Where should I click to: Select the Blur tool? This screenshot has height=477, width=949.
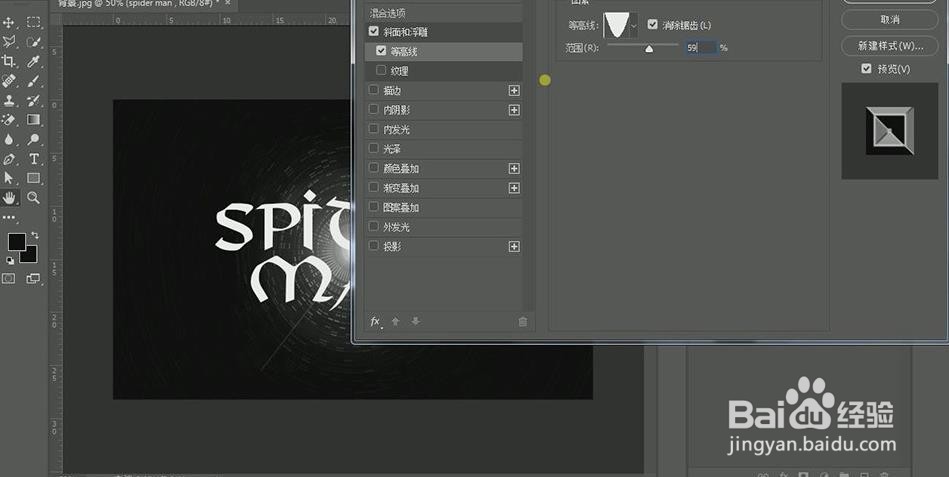9,139
